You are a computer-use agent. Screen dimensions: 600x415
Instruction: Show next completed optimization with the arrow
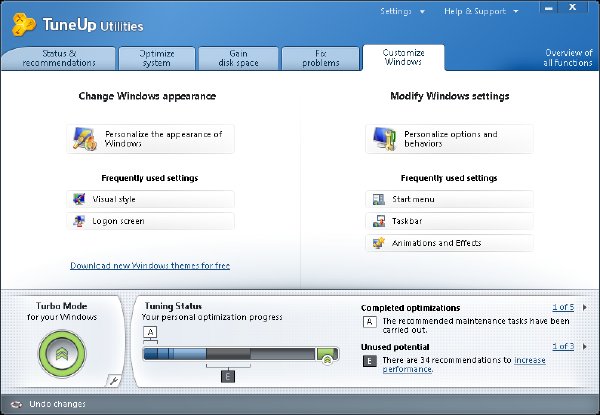click(585, 307)
